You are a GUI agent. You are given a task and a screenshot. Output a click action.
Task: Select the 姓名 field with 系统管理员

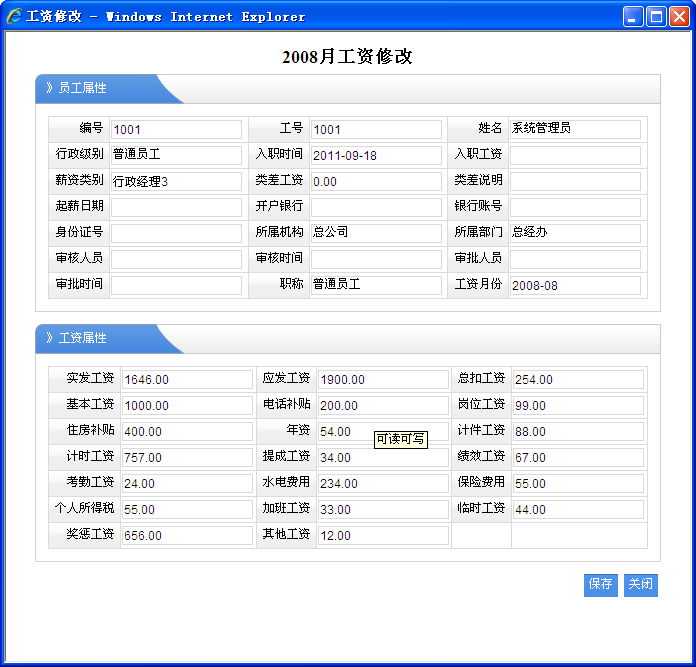[x=575, y=129]
